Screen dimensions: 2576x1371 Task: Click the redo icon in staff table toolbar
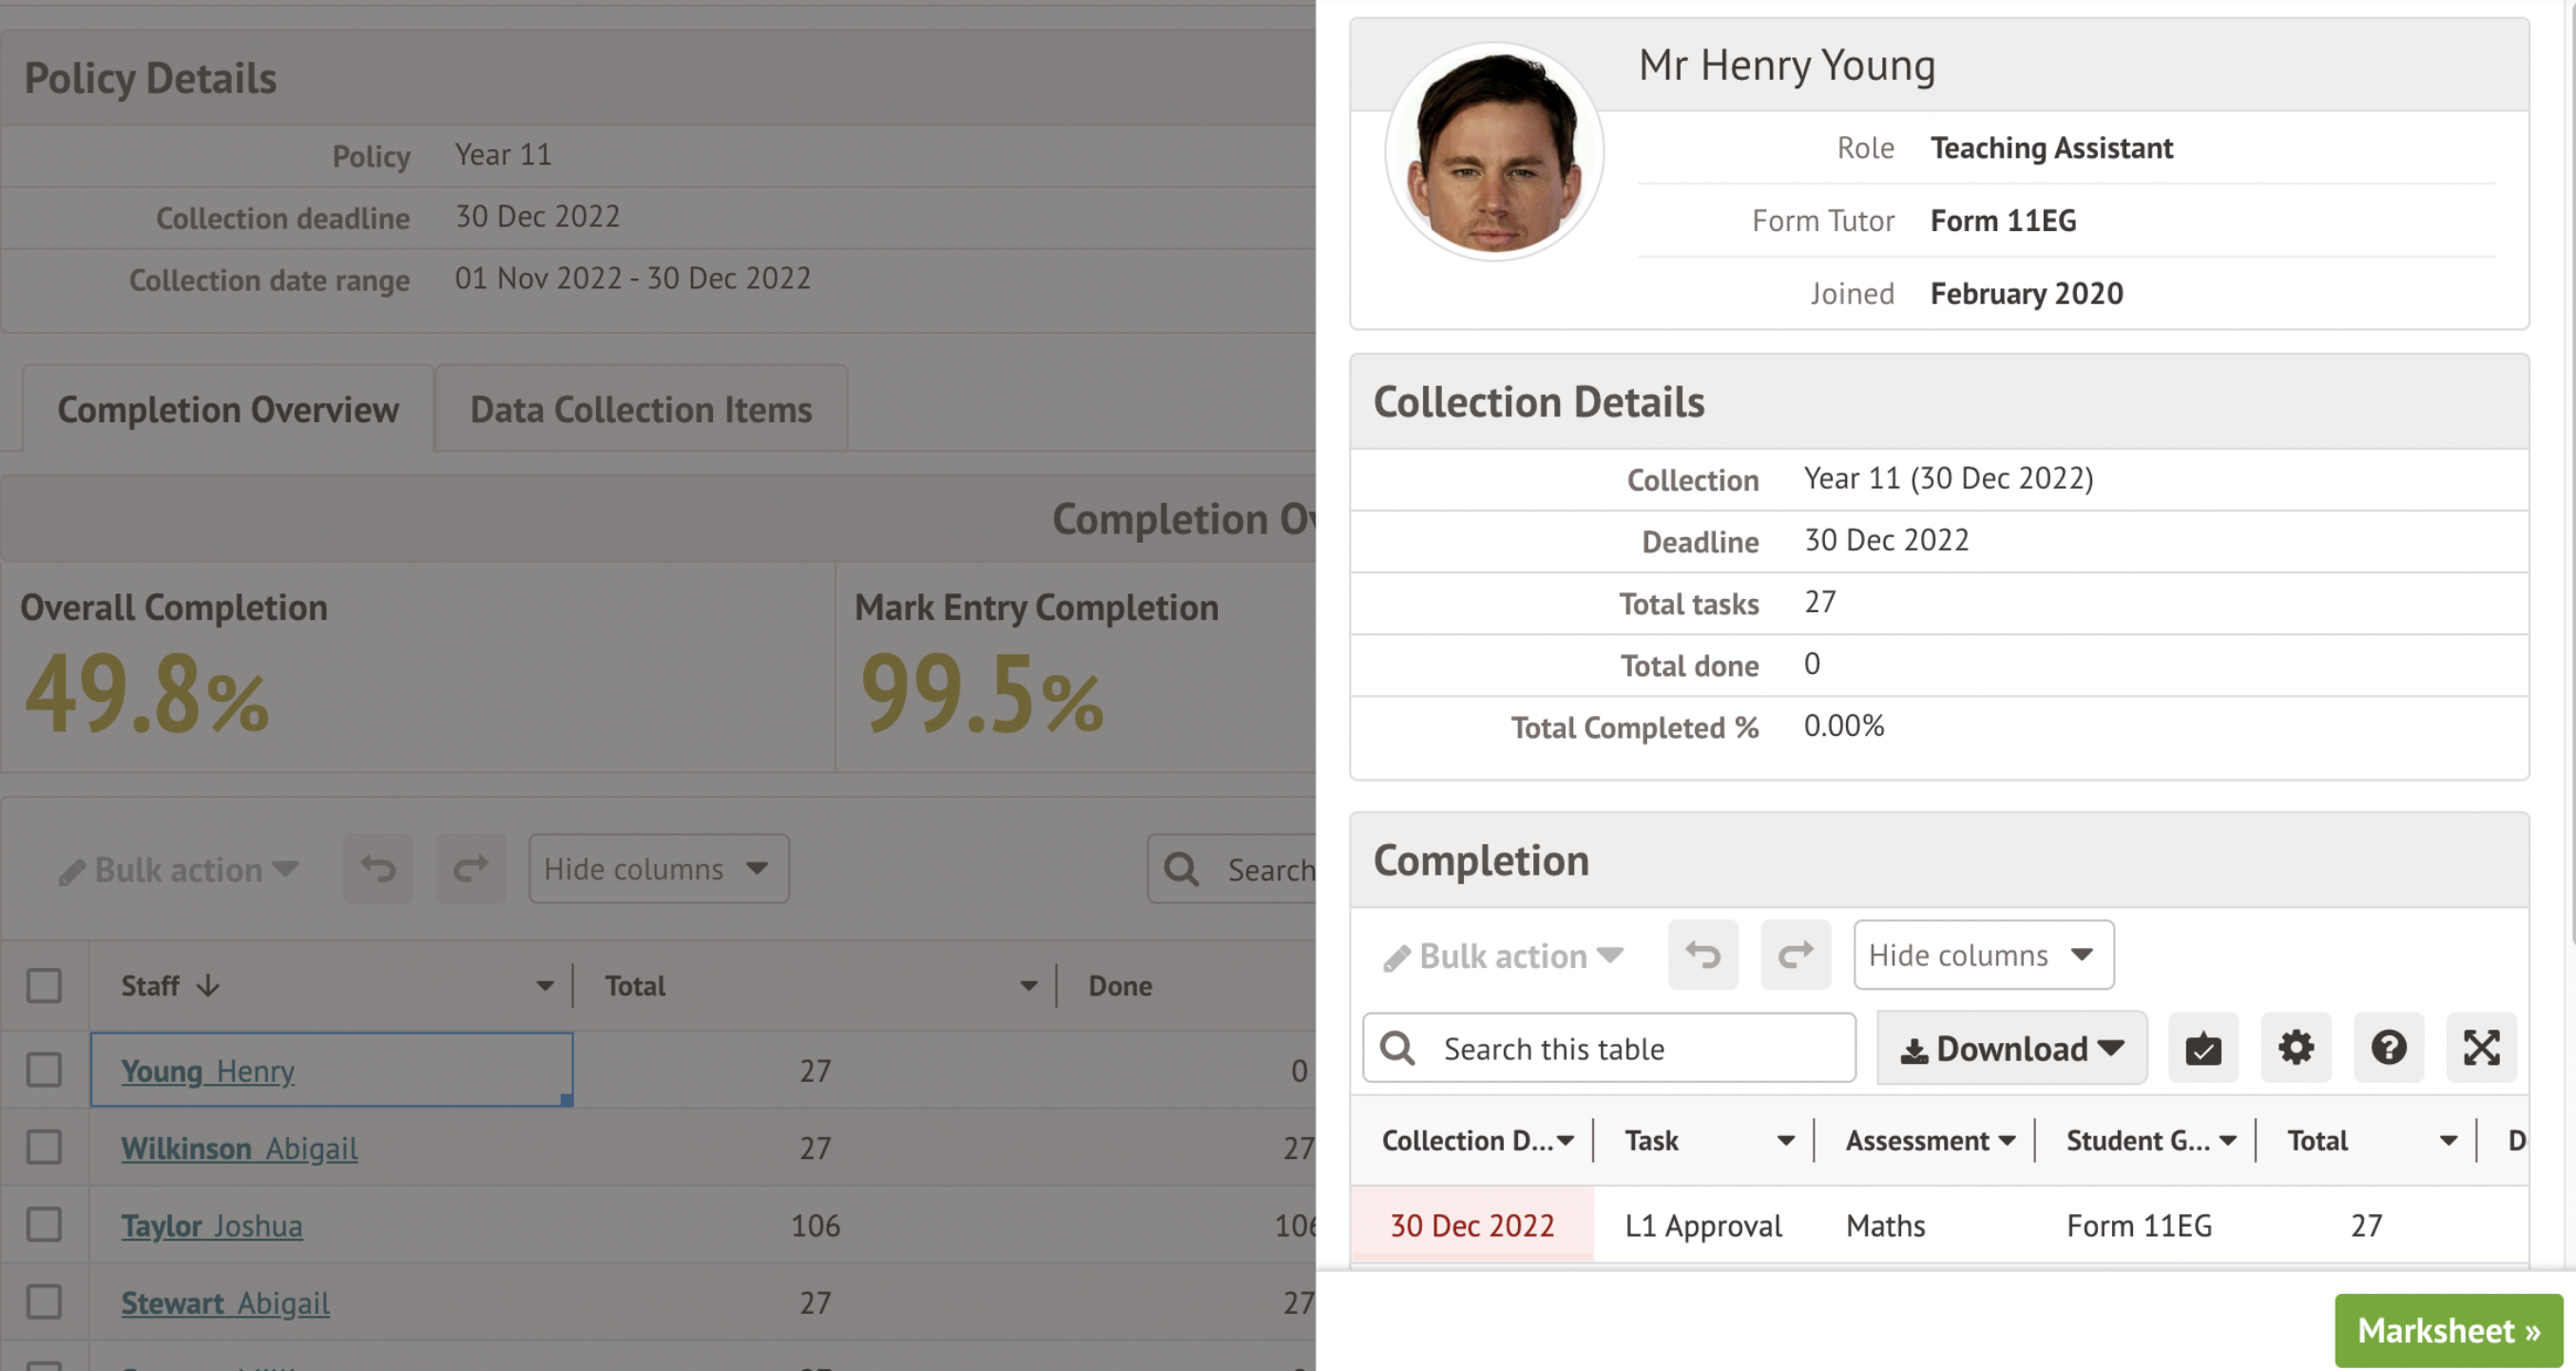tap(470, 869)
